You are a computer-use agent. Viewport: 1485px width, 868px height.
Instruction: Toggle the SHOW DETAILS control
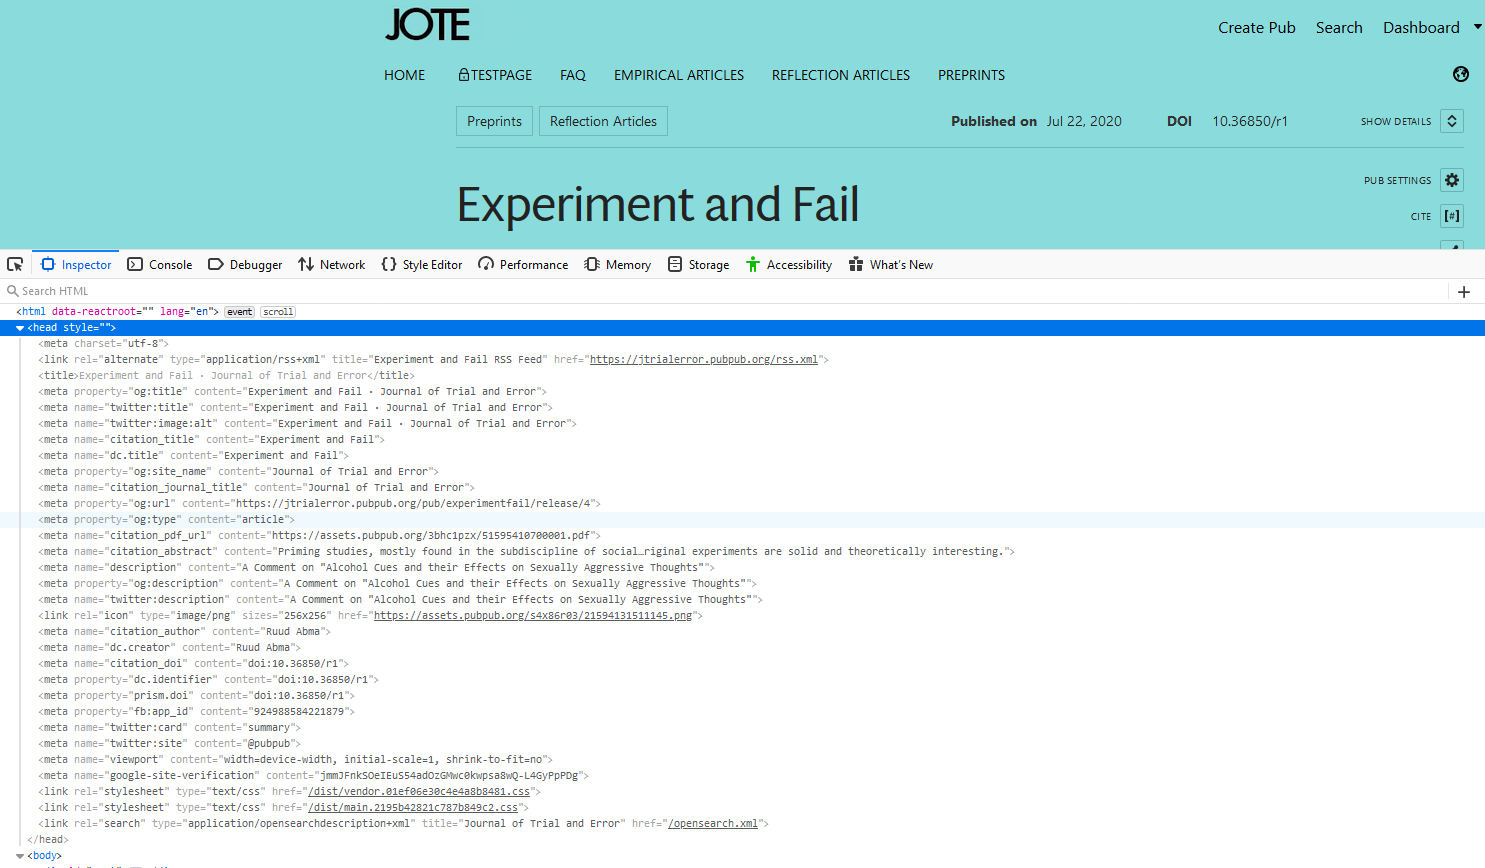pyautogui.click(x=1451, y=120)
